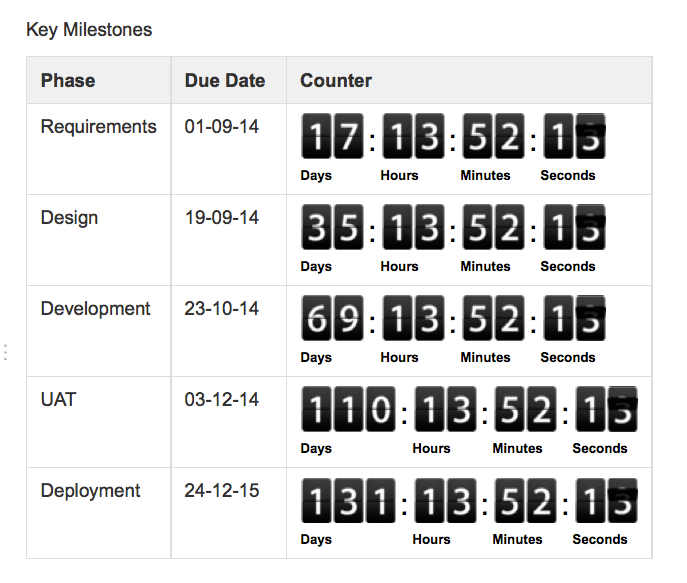Click the 19-09-14 due date
The width and height of the screenshot is (687, 583).
[x=222, y=218]
